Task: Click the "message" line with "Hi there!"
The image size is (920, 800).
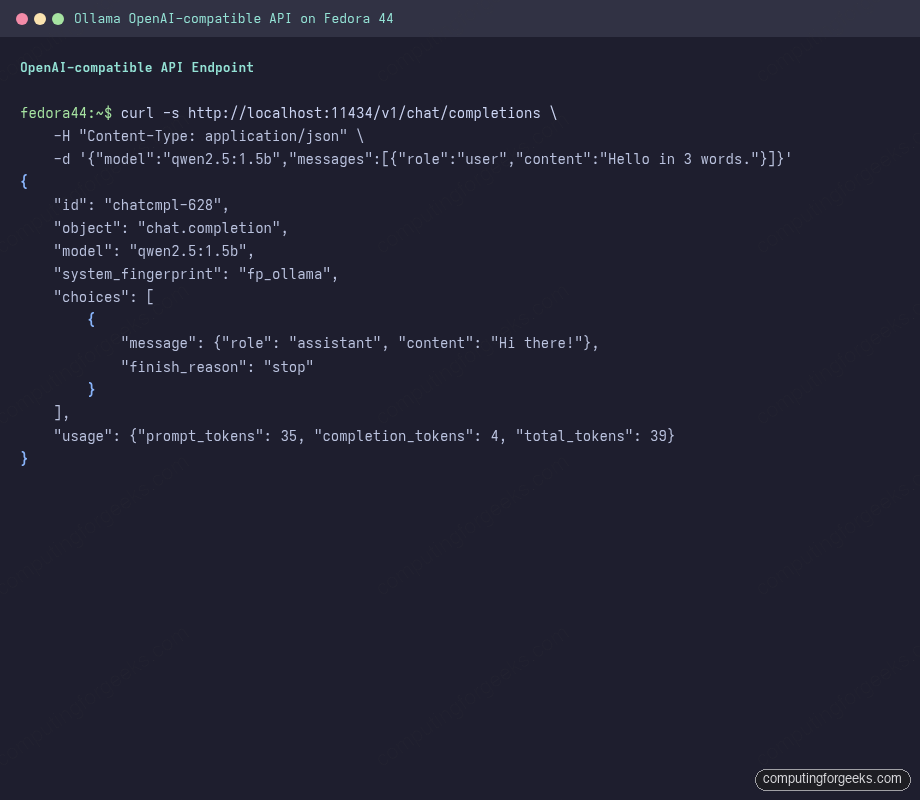Action: click(x=360, y=343)
